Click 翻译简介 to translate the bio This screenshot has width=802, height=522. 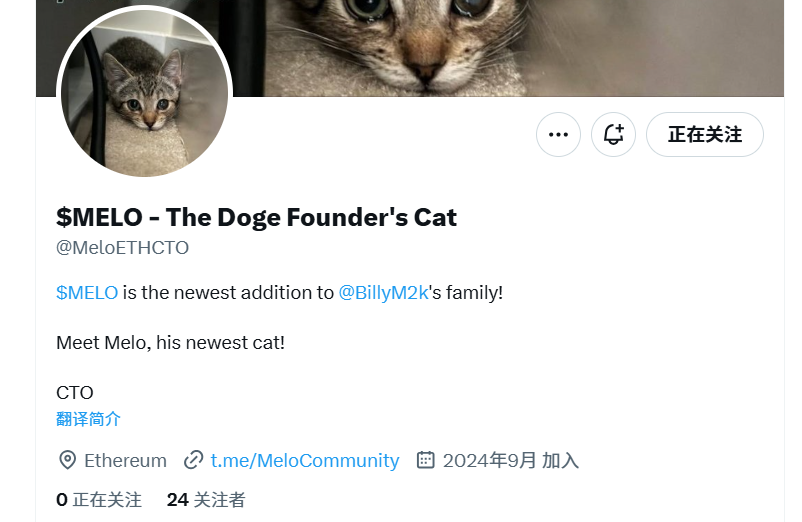(x=88, y=418)
